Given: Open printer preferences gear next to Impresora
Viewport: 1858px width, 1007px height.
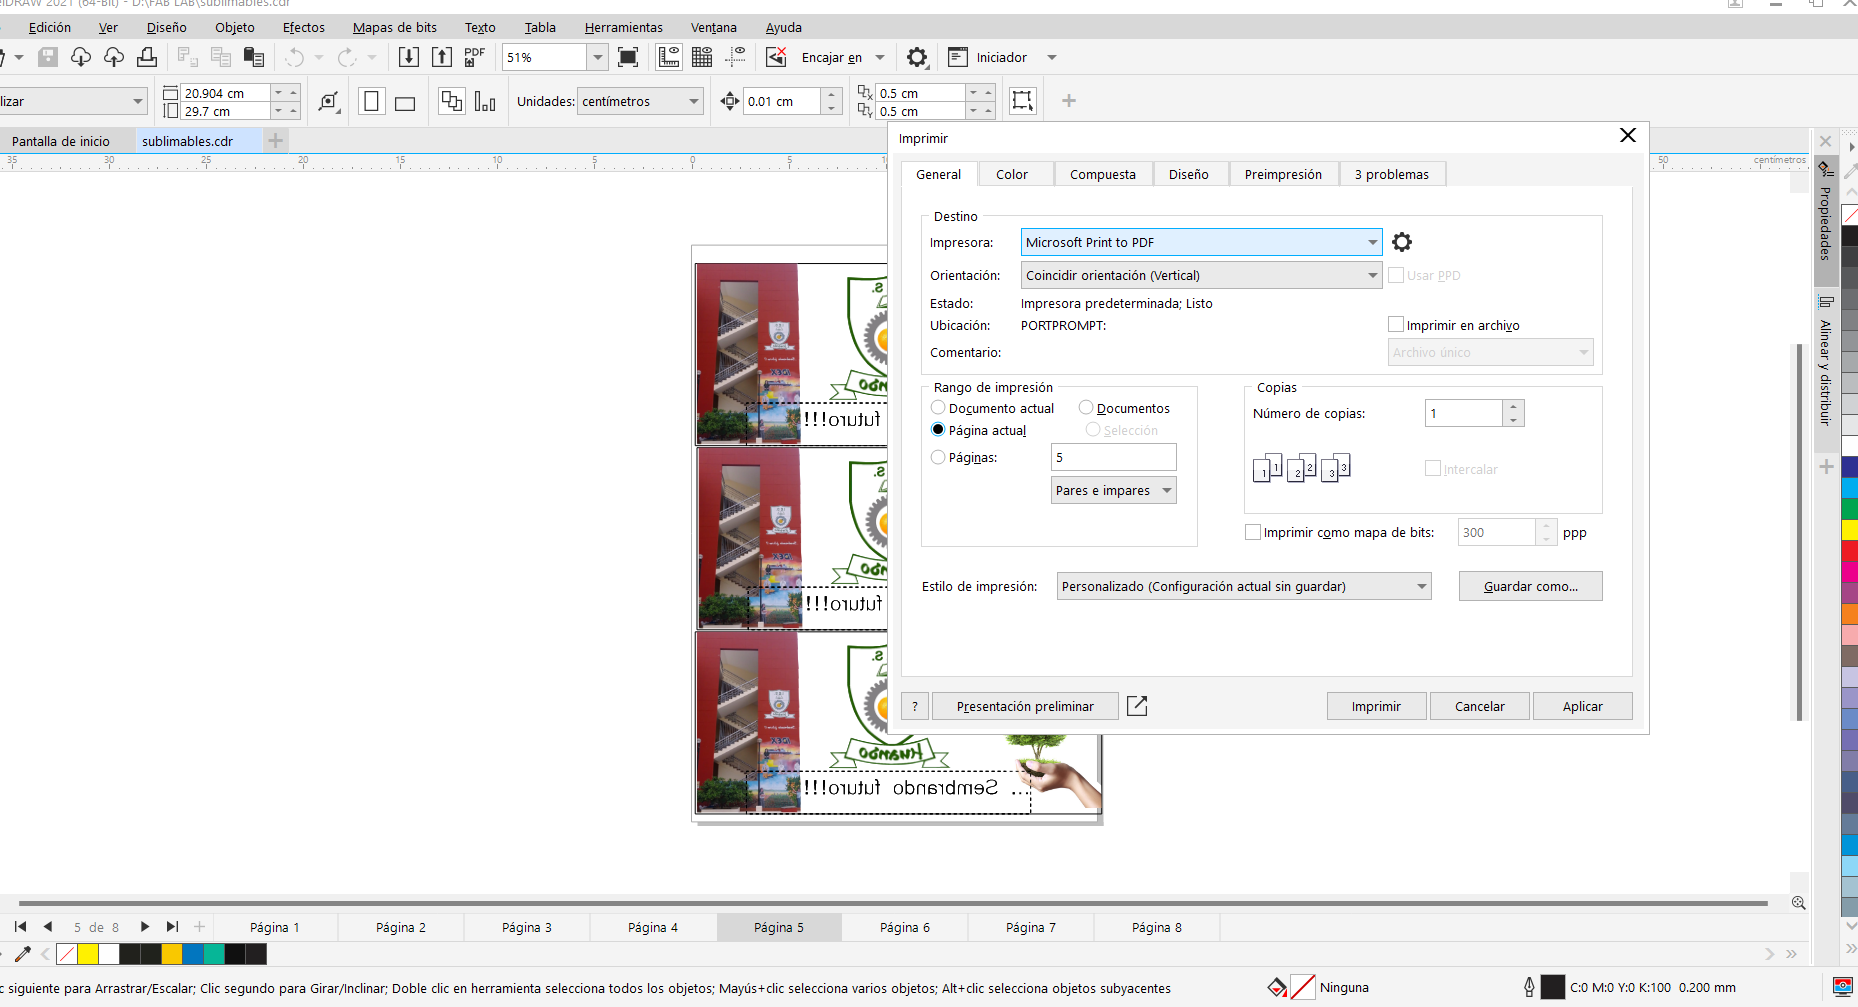Looking at the screenshot, I should pyautogui.click(x=1402, y=242).
